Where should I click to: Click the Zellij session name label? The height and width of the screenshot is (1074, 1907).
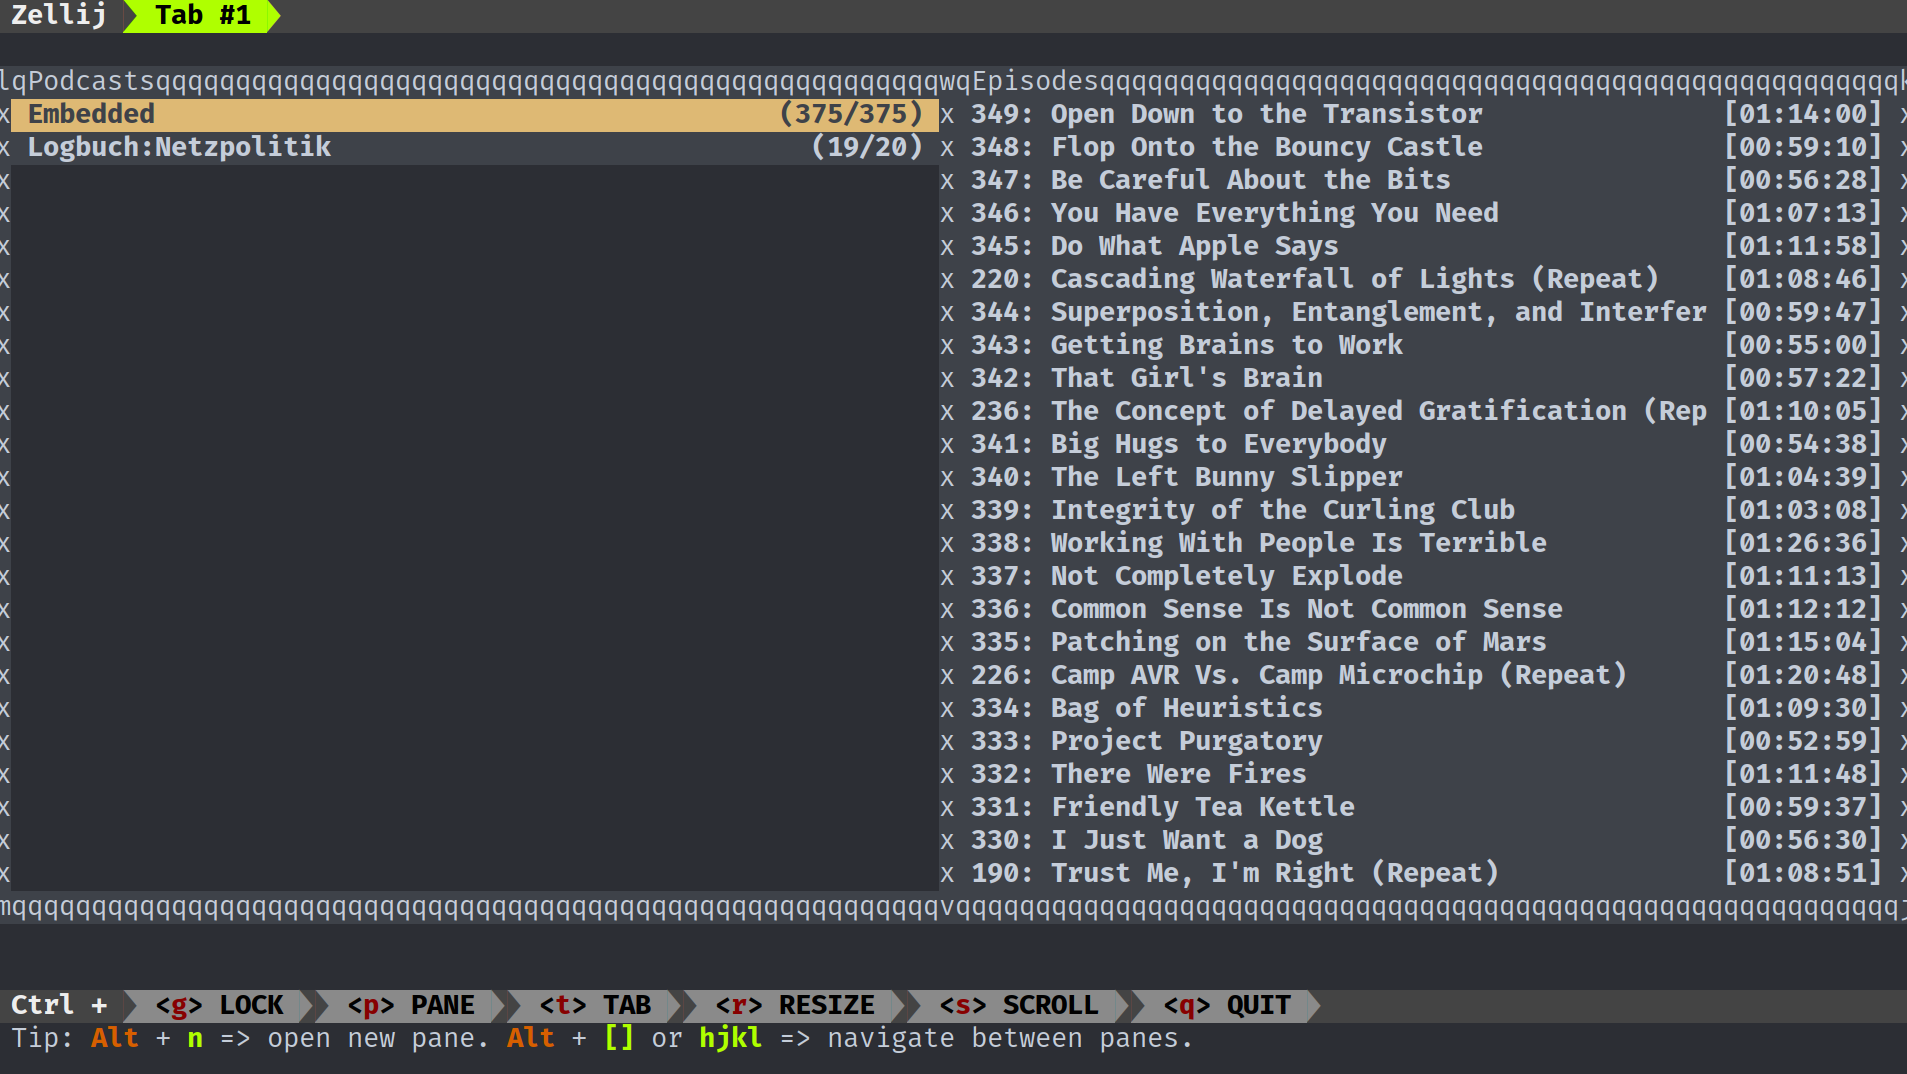click(58, 16)
